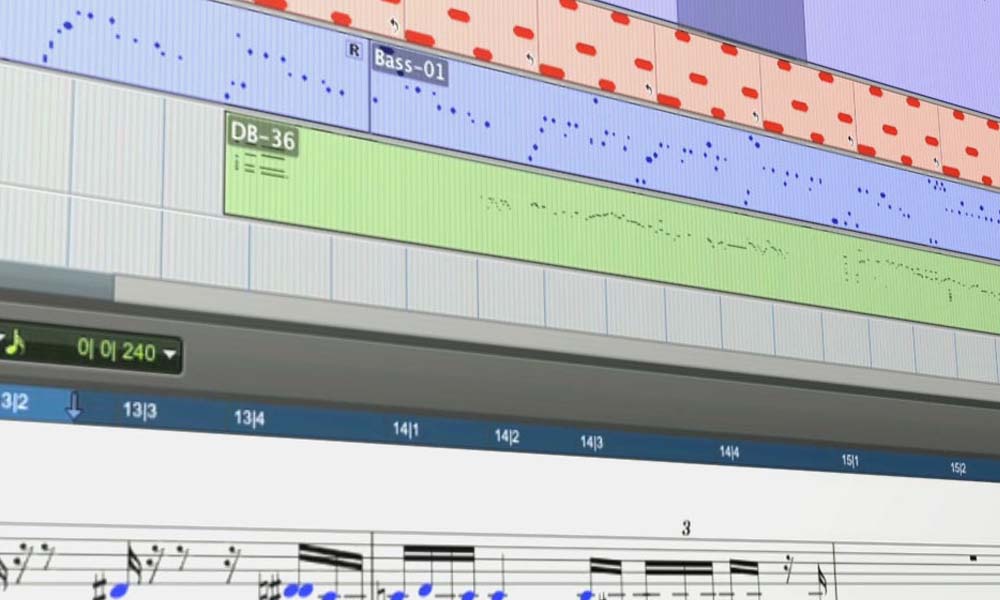Click the down-arrow marker in the bar ruler
This screenshot has height=600, width=1000.
click(74, 406)
